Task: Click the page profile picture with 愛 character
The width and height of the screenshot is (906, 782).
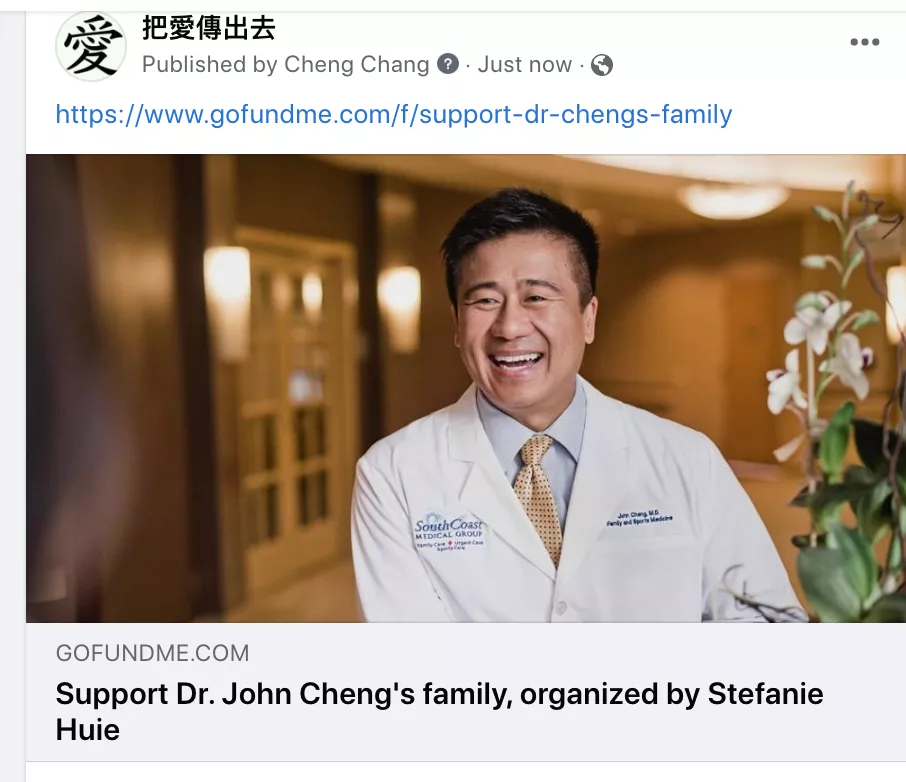Action: (x=91, y=46)
